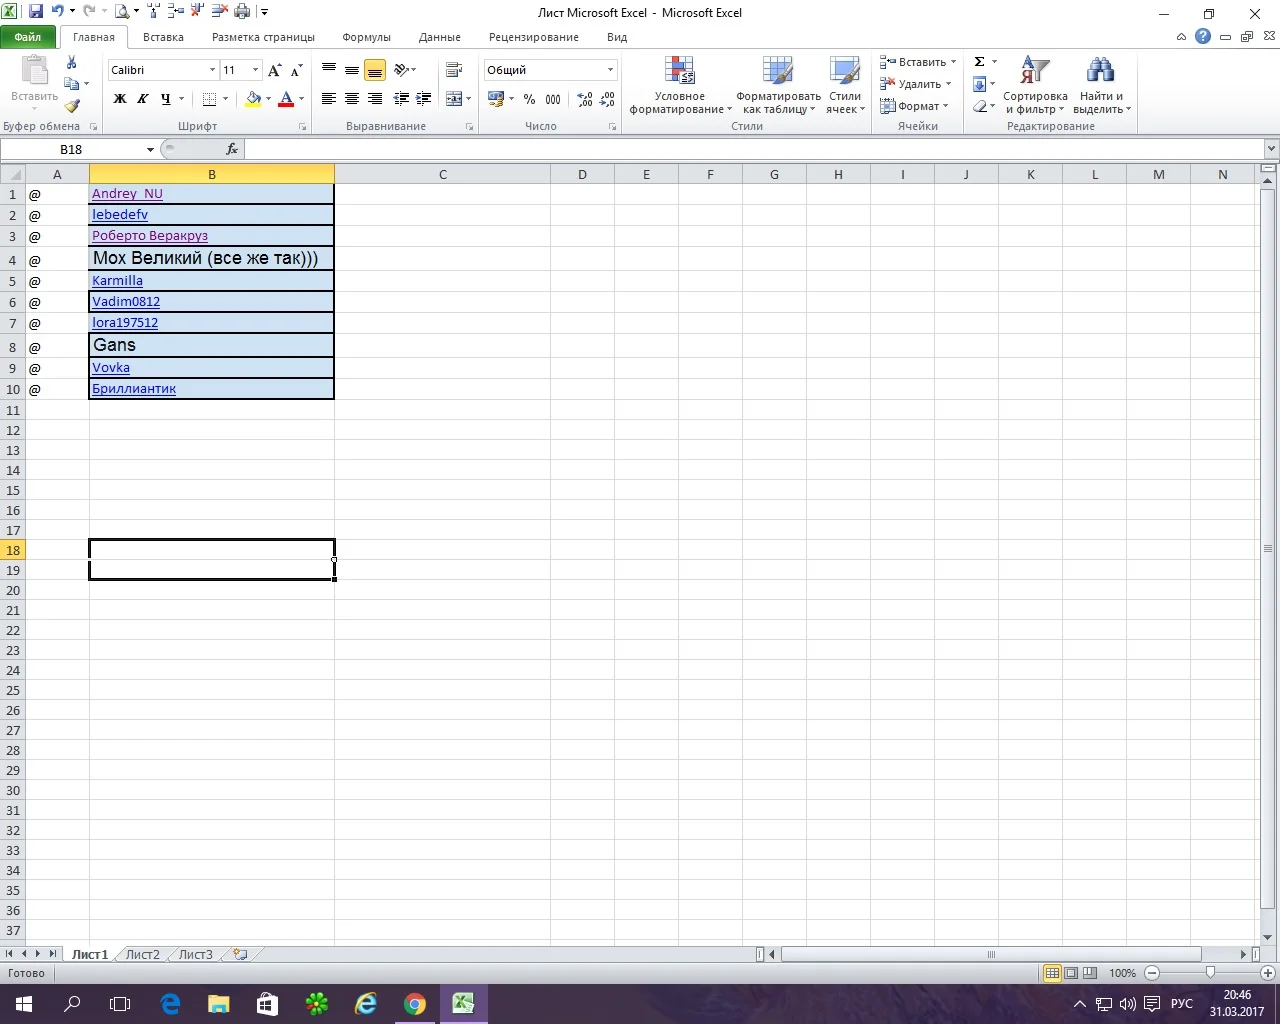Click the insert function fx icon

click(x=231, y=149)
